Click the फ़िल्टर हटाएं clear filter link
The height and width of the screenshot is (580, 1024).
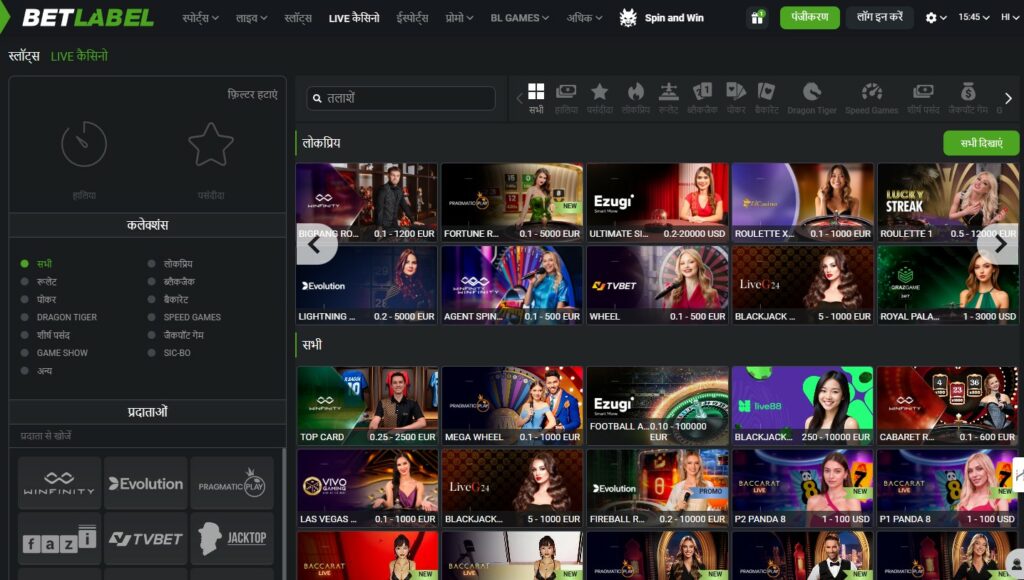(252, 95)
